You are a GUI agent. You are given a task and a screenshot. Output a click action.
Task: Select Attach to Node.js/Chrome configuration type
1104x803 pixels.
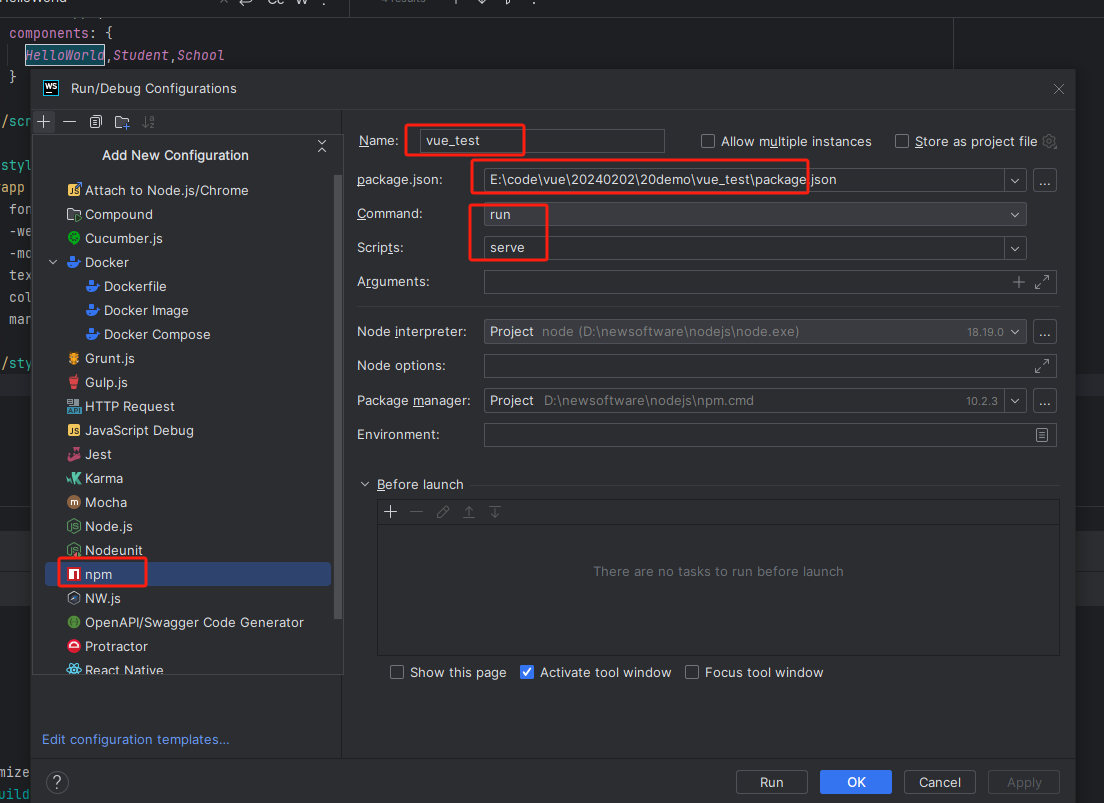pyautogui.click(x=166, y=190)
